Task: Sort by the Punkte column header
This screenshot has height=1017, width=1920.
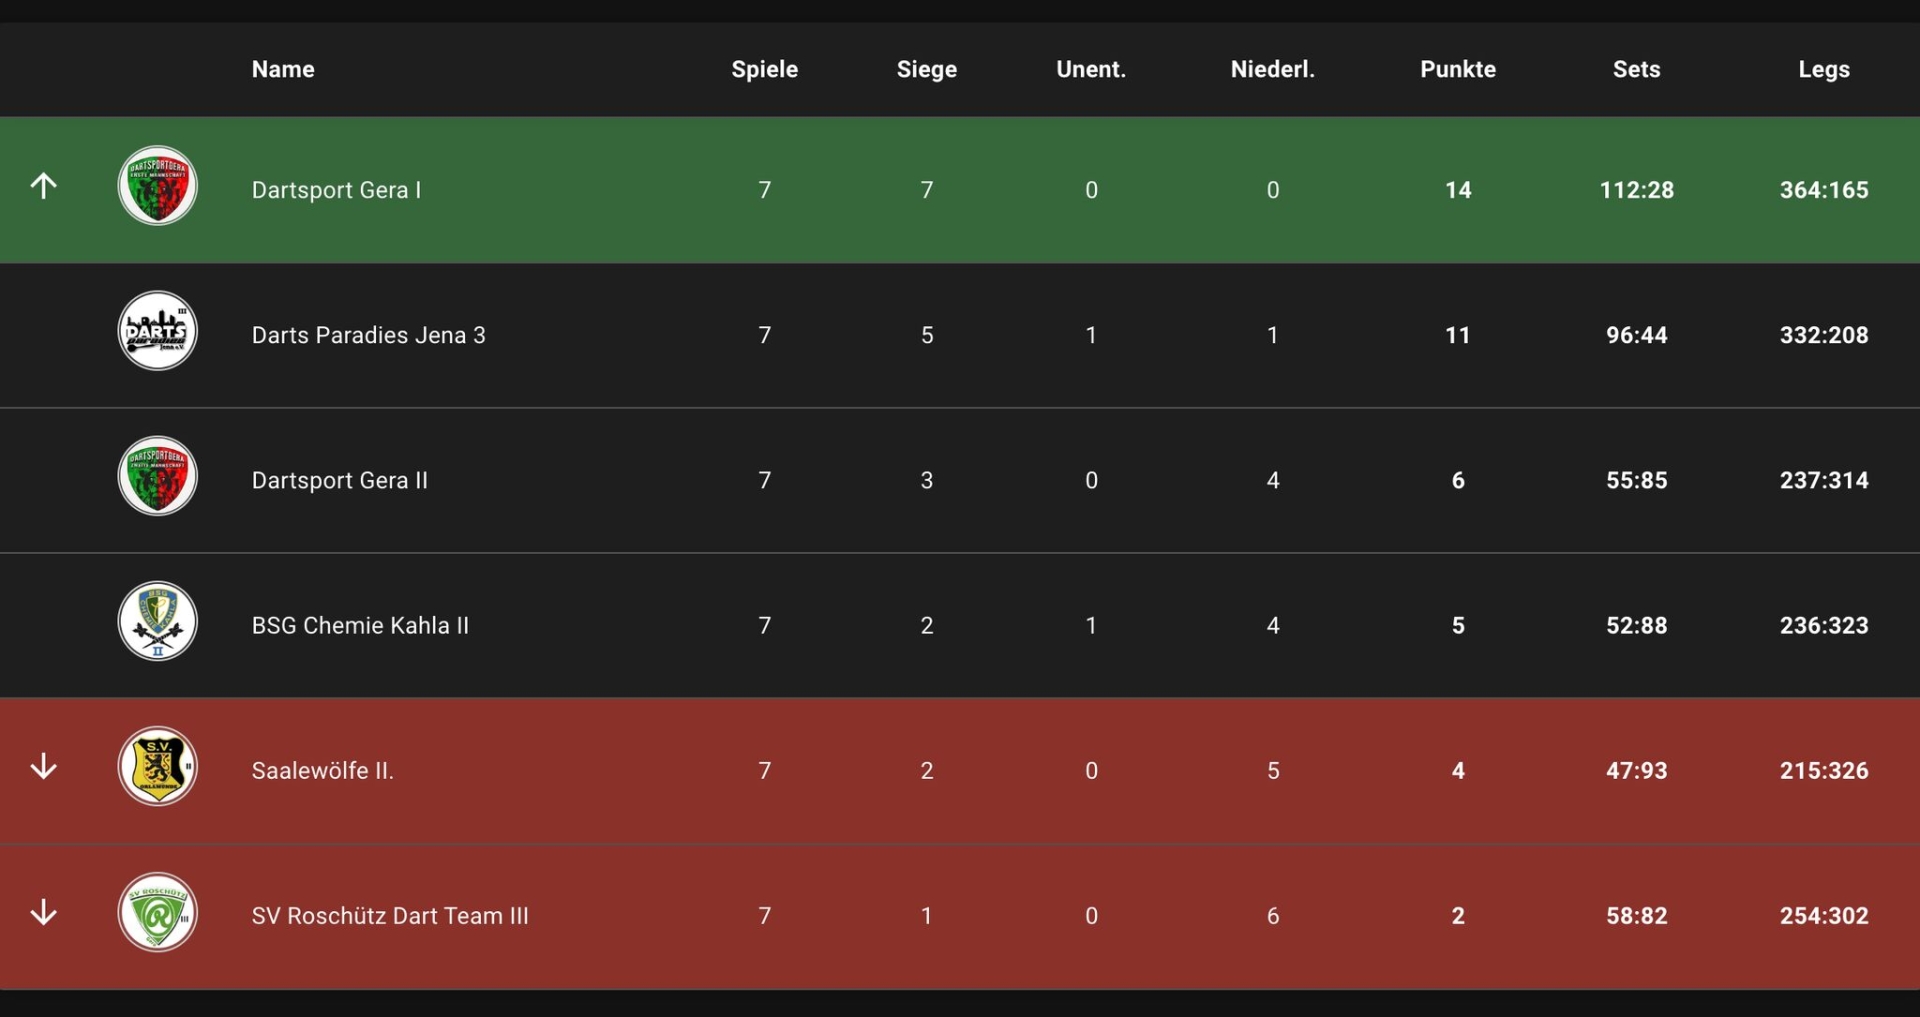Action: (1457, 69)
